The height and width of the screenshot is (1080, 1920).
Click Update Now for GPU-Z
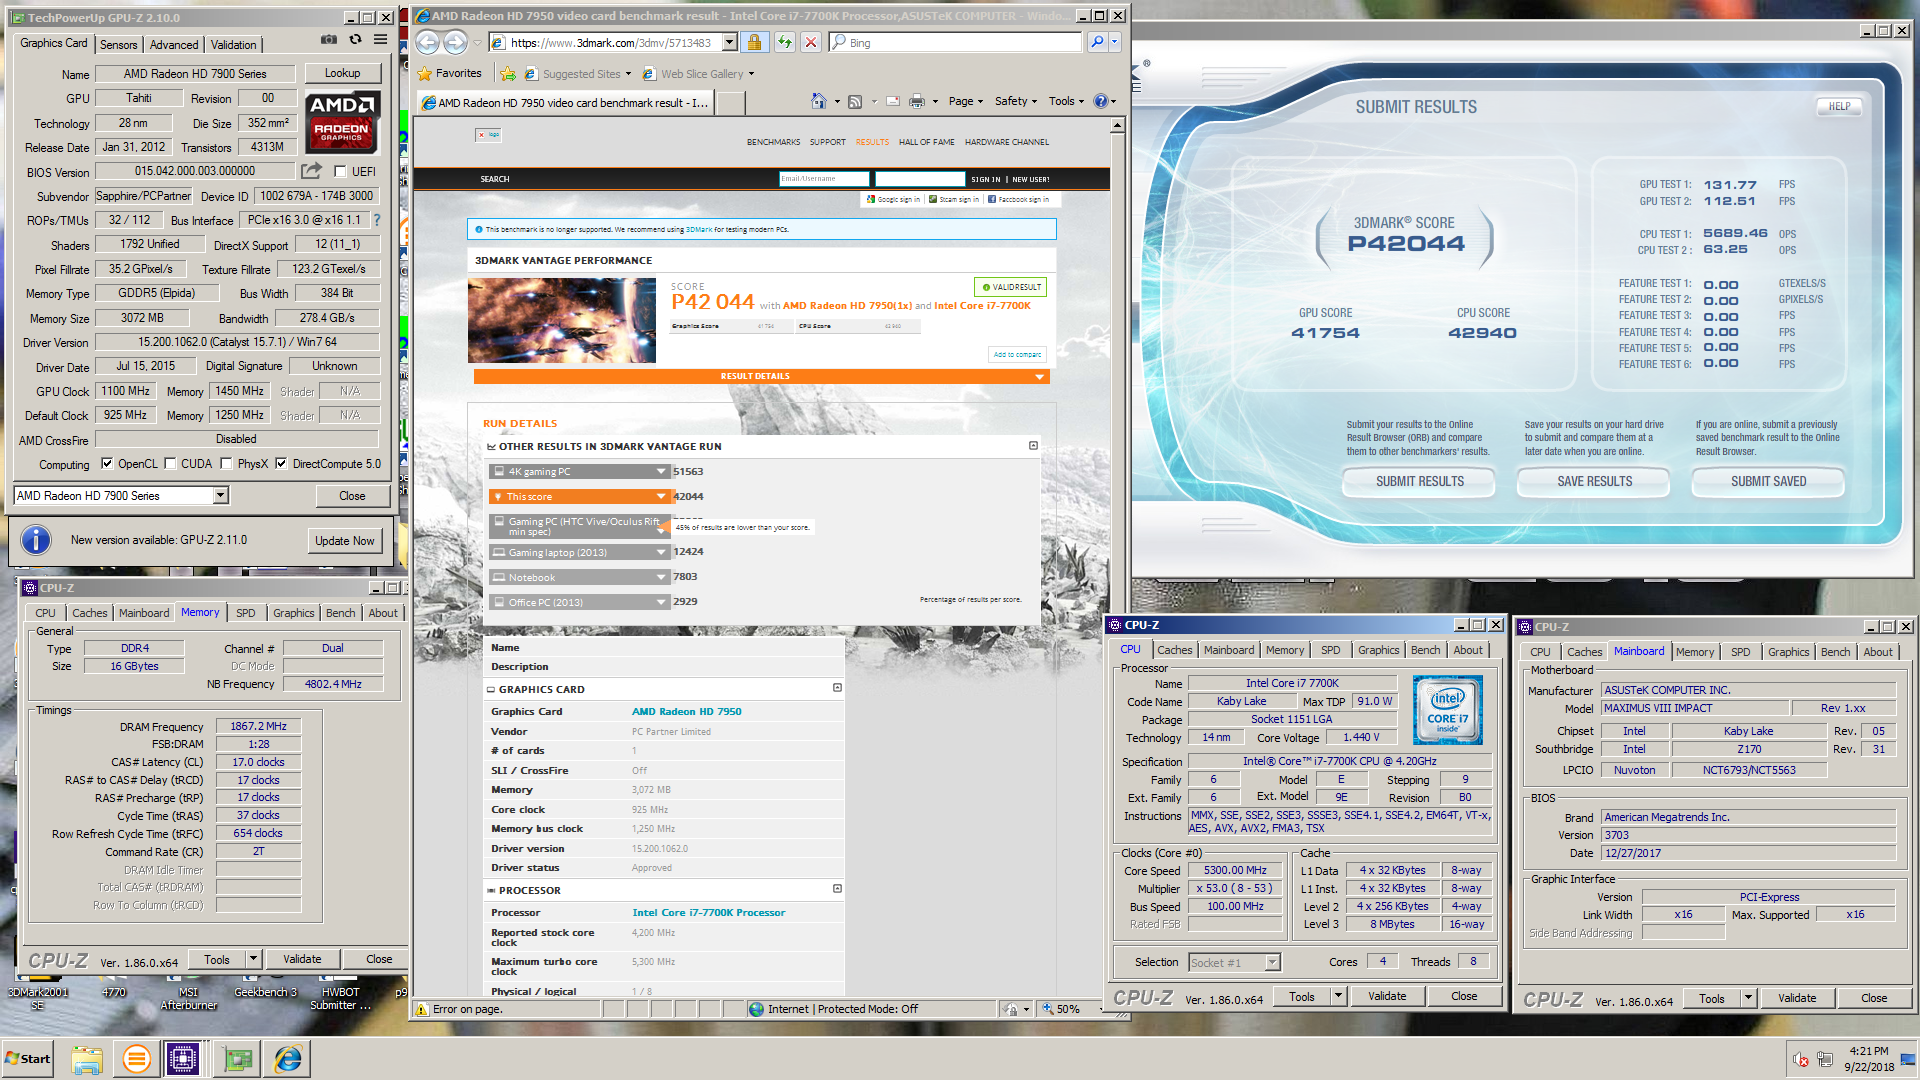(x=344, y=541)
